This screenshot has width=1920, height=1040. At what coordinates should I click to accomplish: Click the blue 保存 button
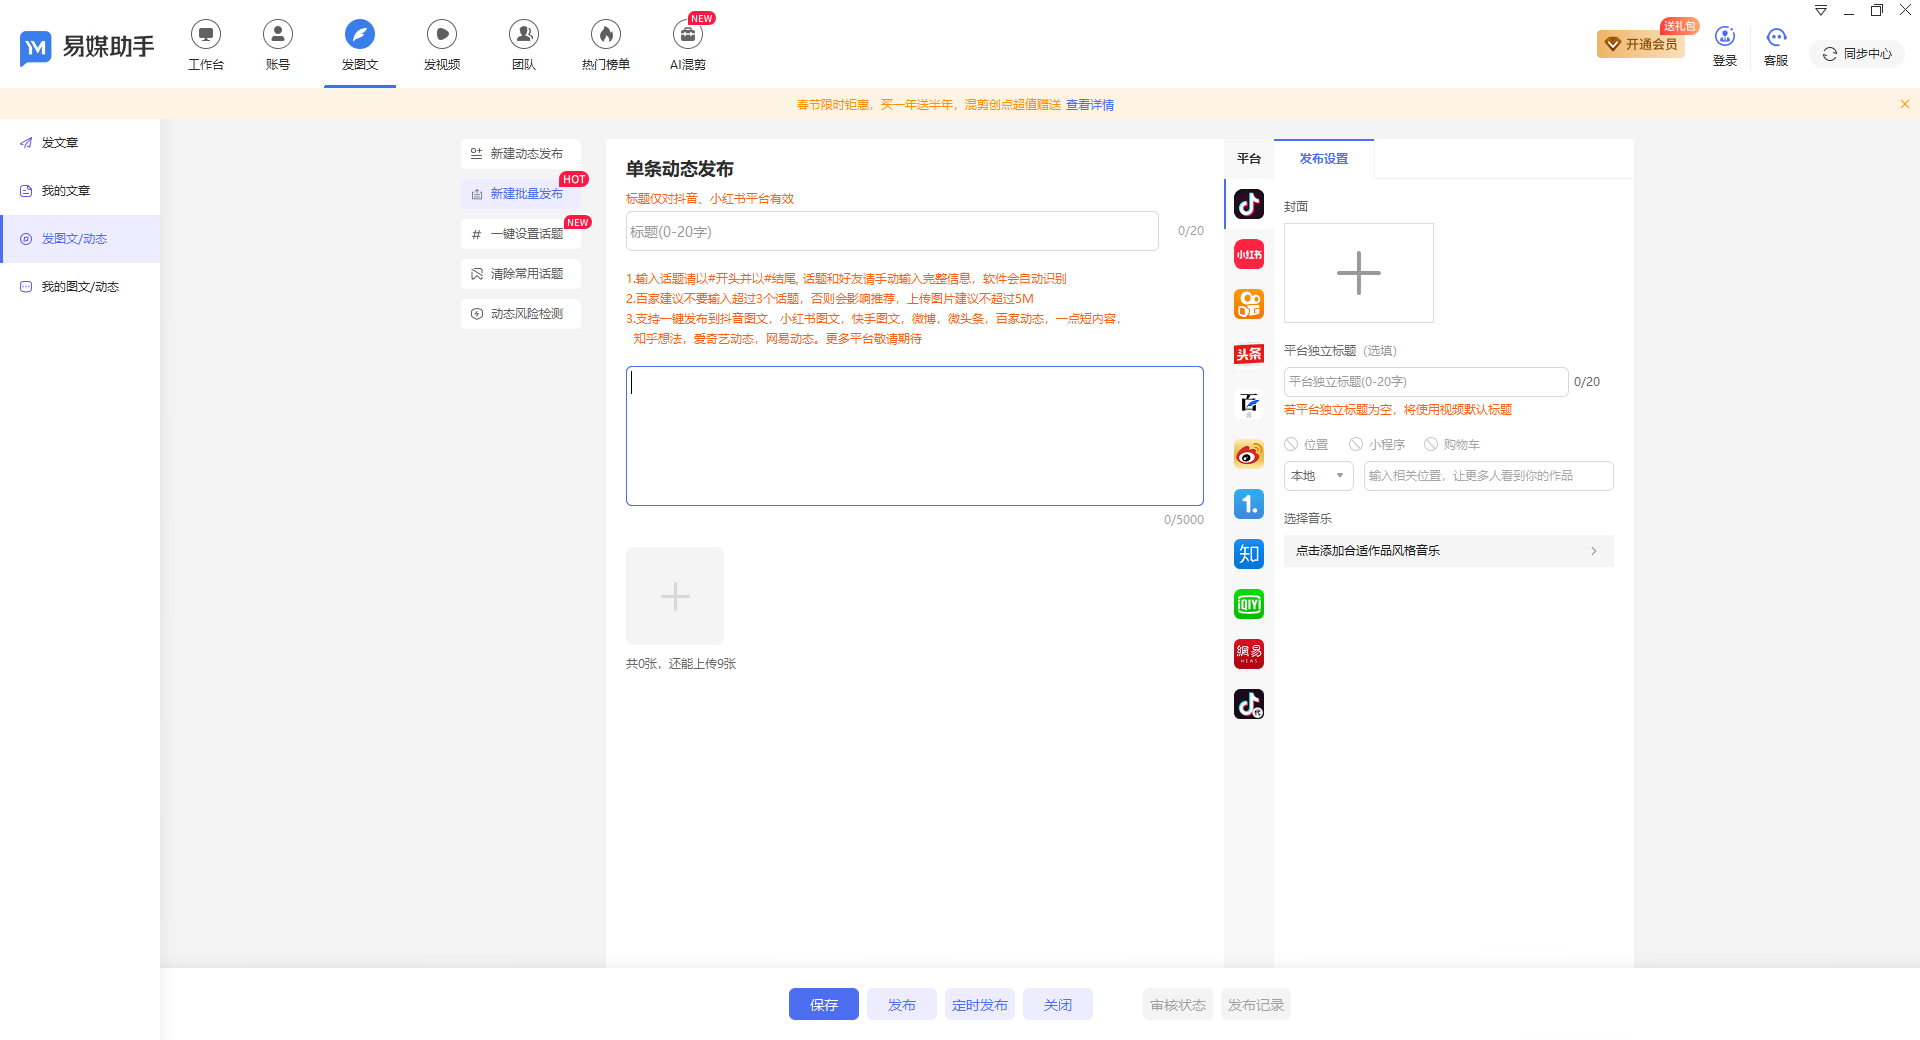(x=823, y=1005)
